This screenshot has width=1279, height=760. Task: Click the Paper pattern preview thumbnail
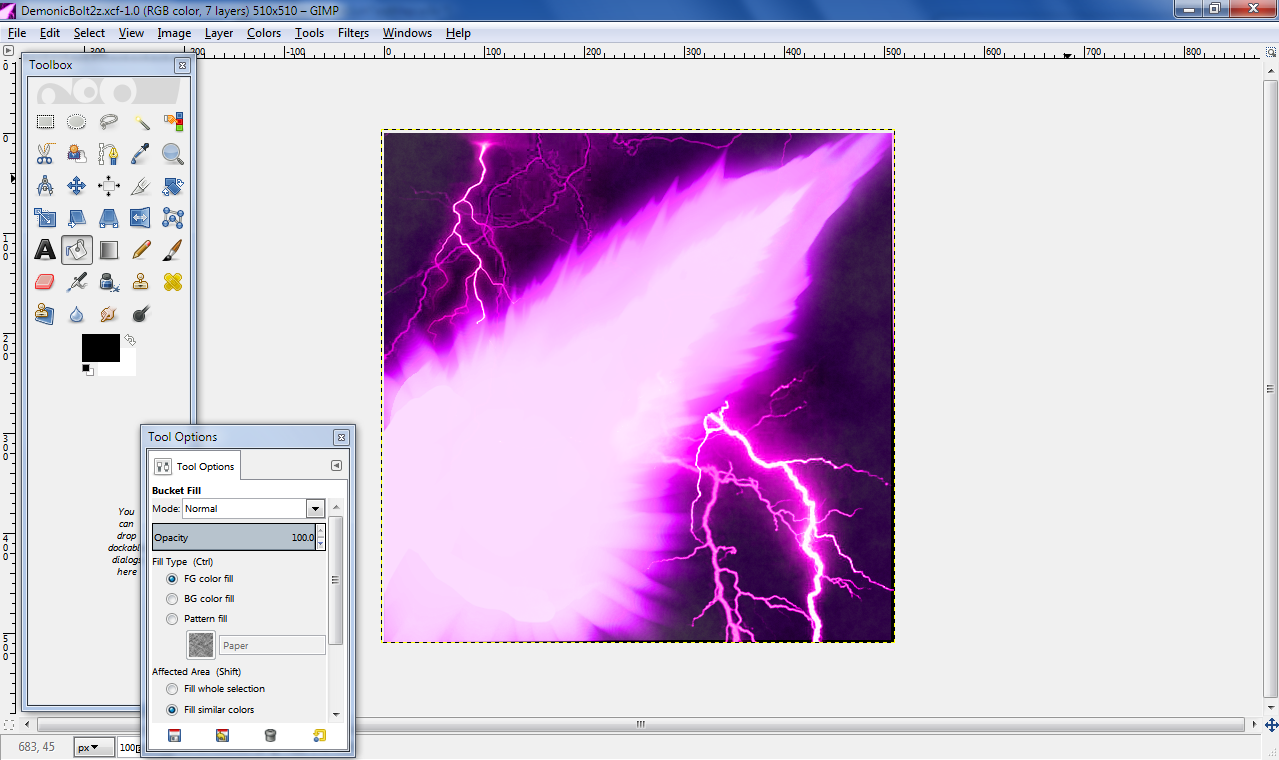pyautogui.click(x=201, y=645)
